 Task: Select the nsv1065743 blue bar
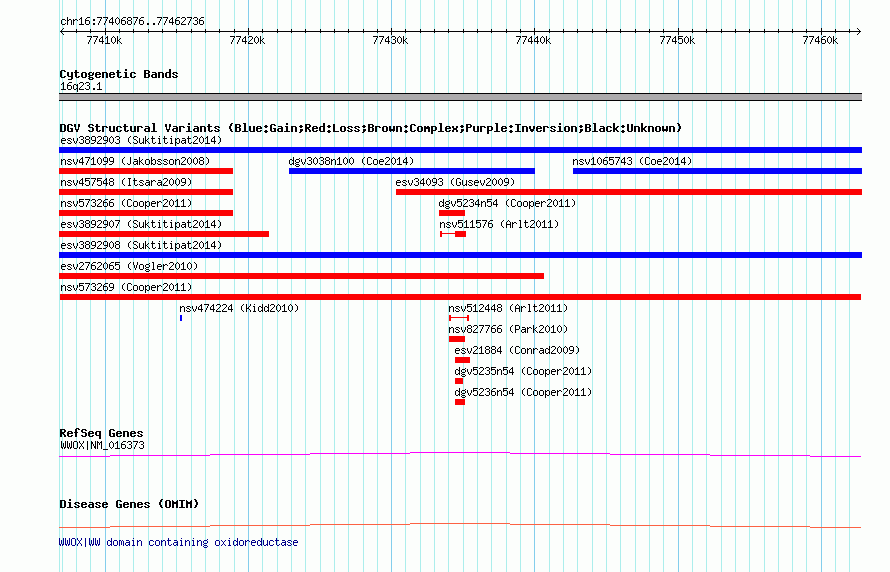tap(717, 171)
